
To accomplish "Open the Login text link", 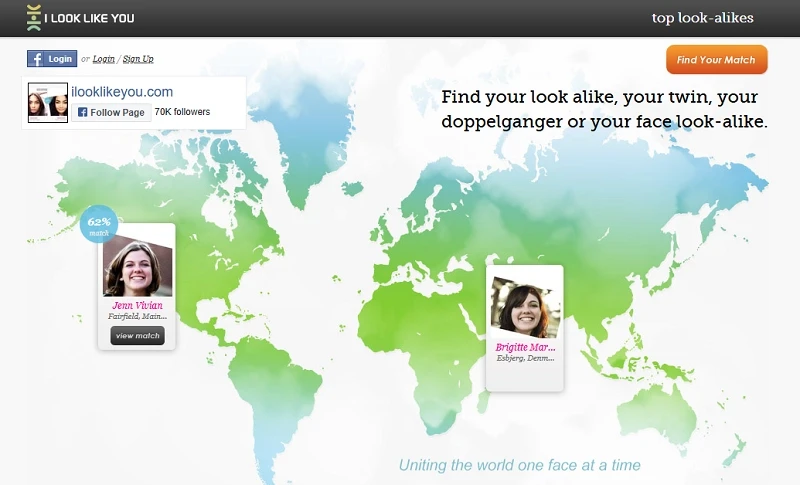I will (104, 59).
